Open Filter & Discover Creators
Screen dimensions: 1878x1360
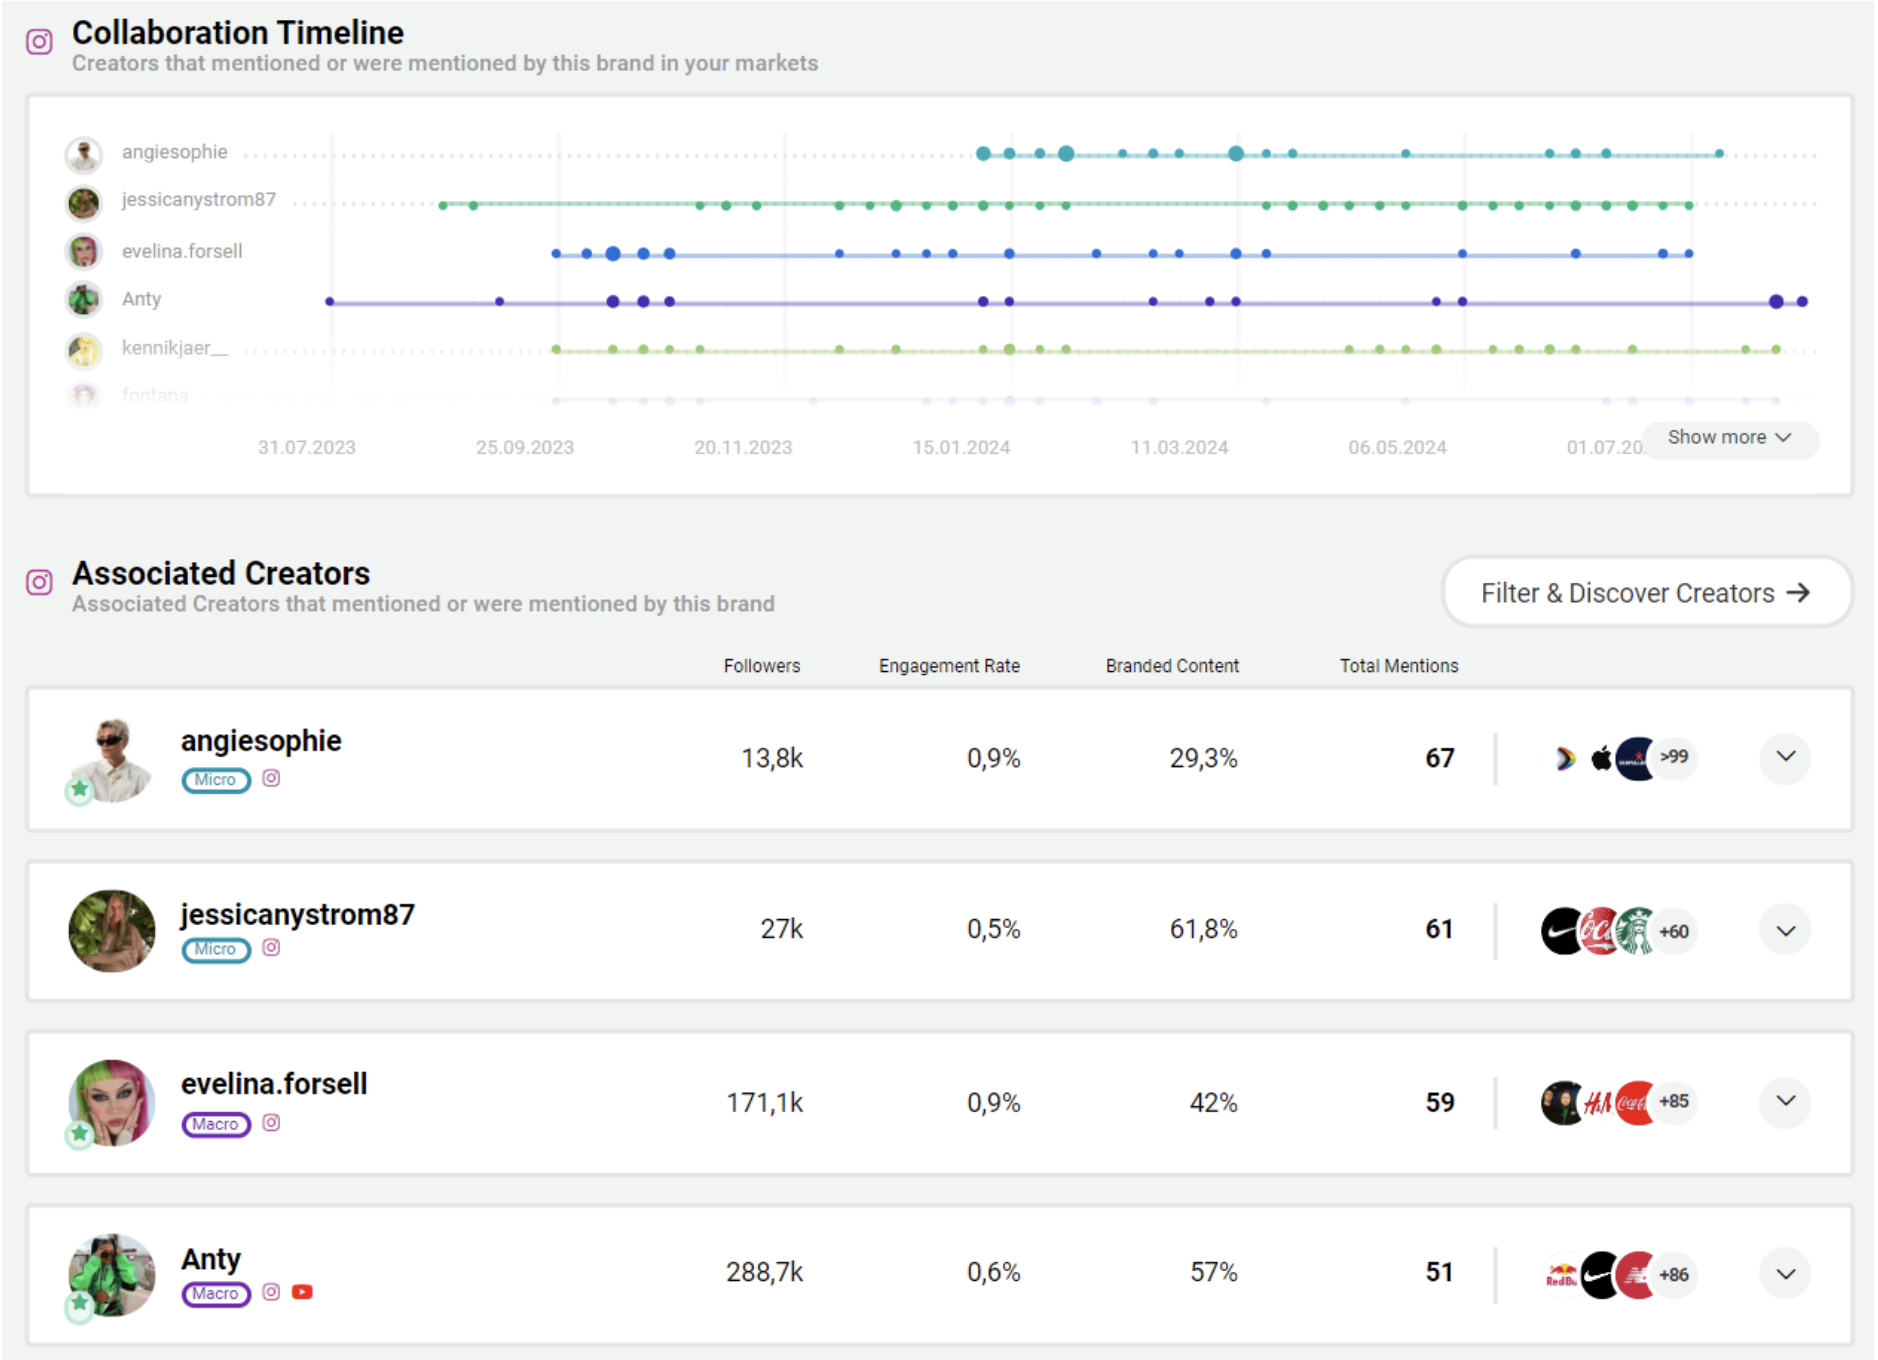tap(1646, 593)
